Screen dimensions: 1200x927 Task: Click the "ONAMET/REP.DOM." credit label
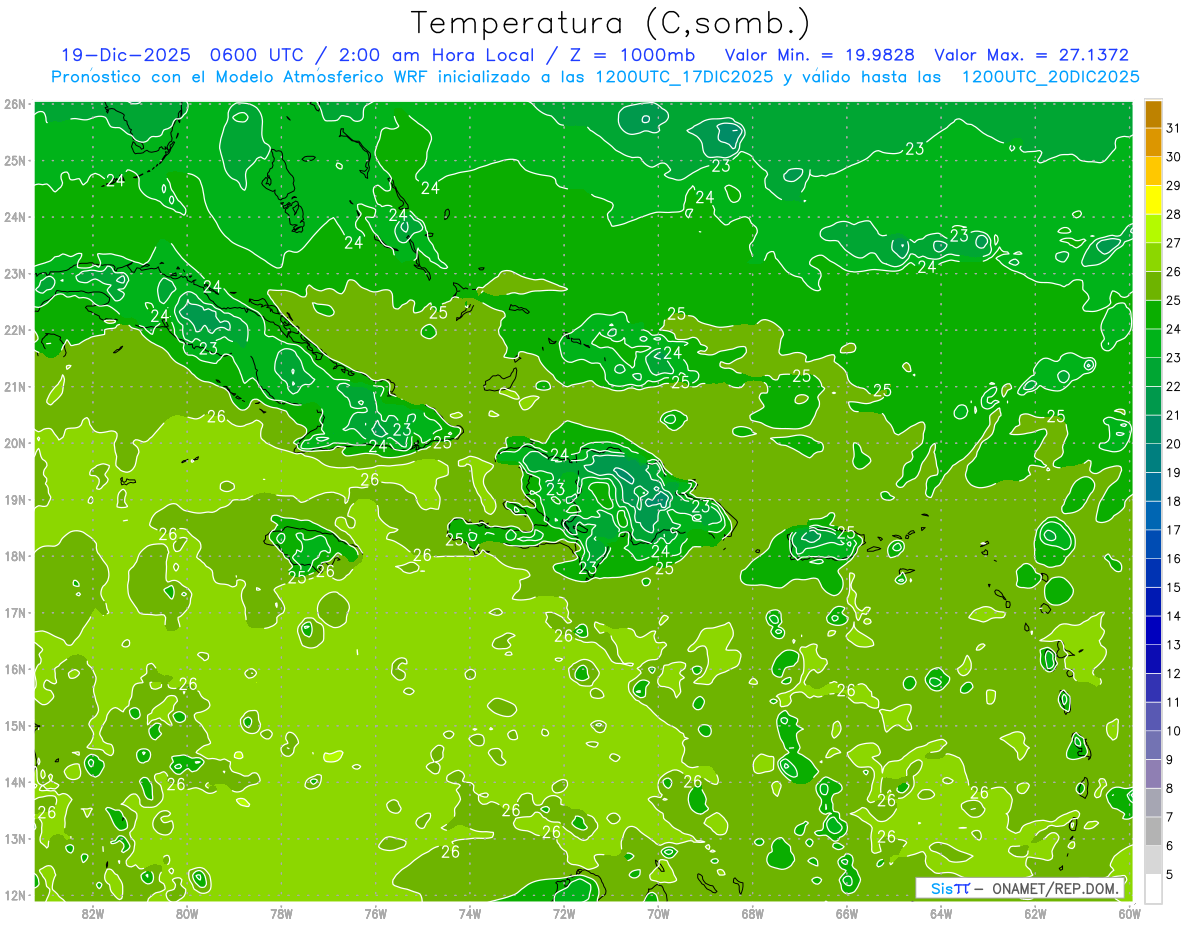(1056, 888)
